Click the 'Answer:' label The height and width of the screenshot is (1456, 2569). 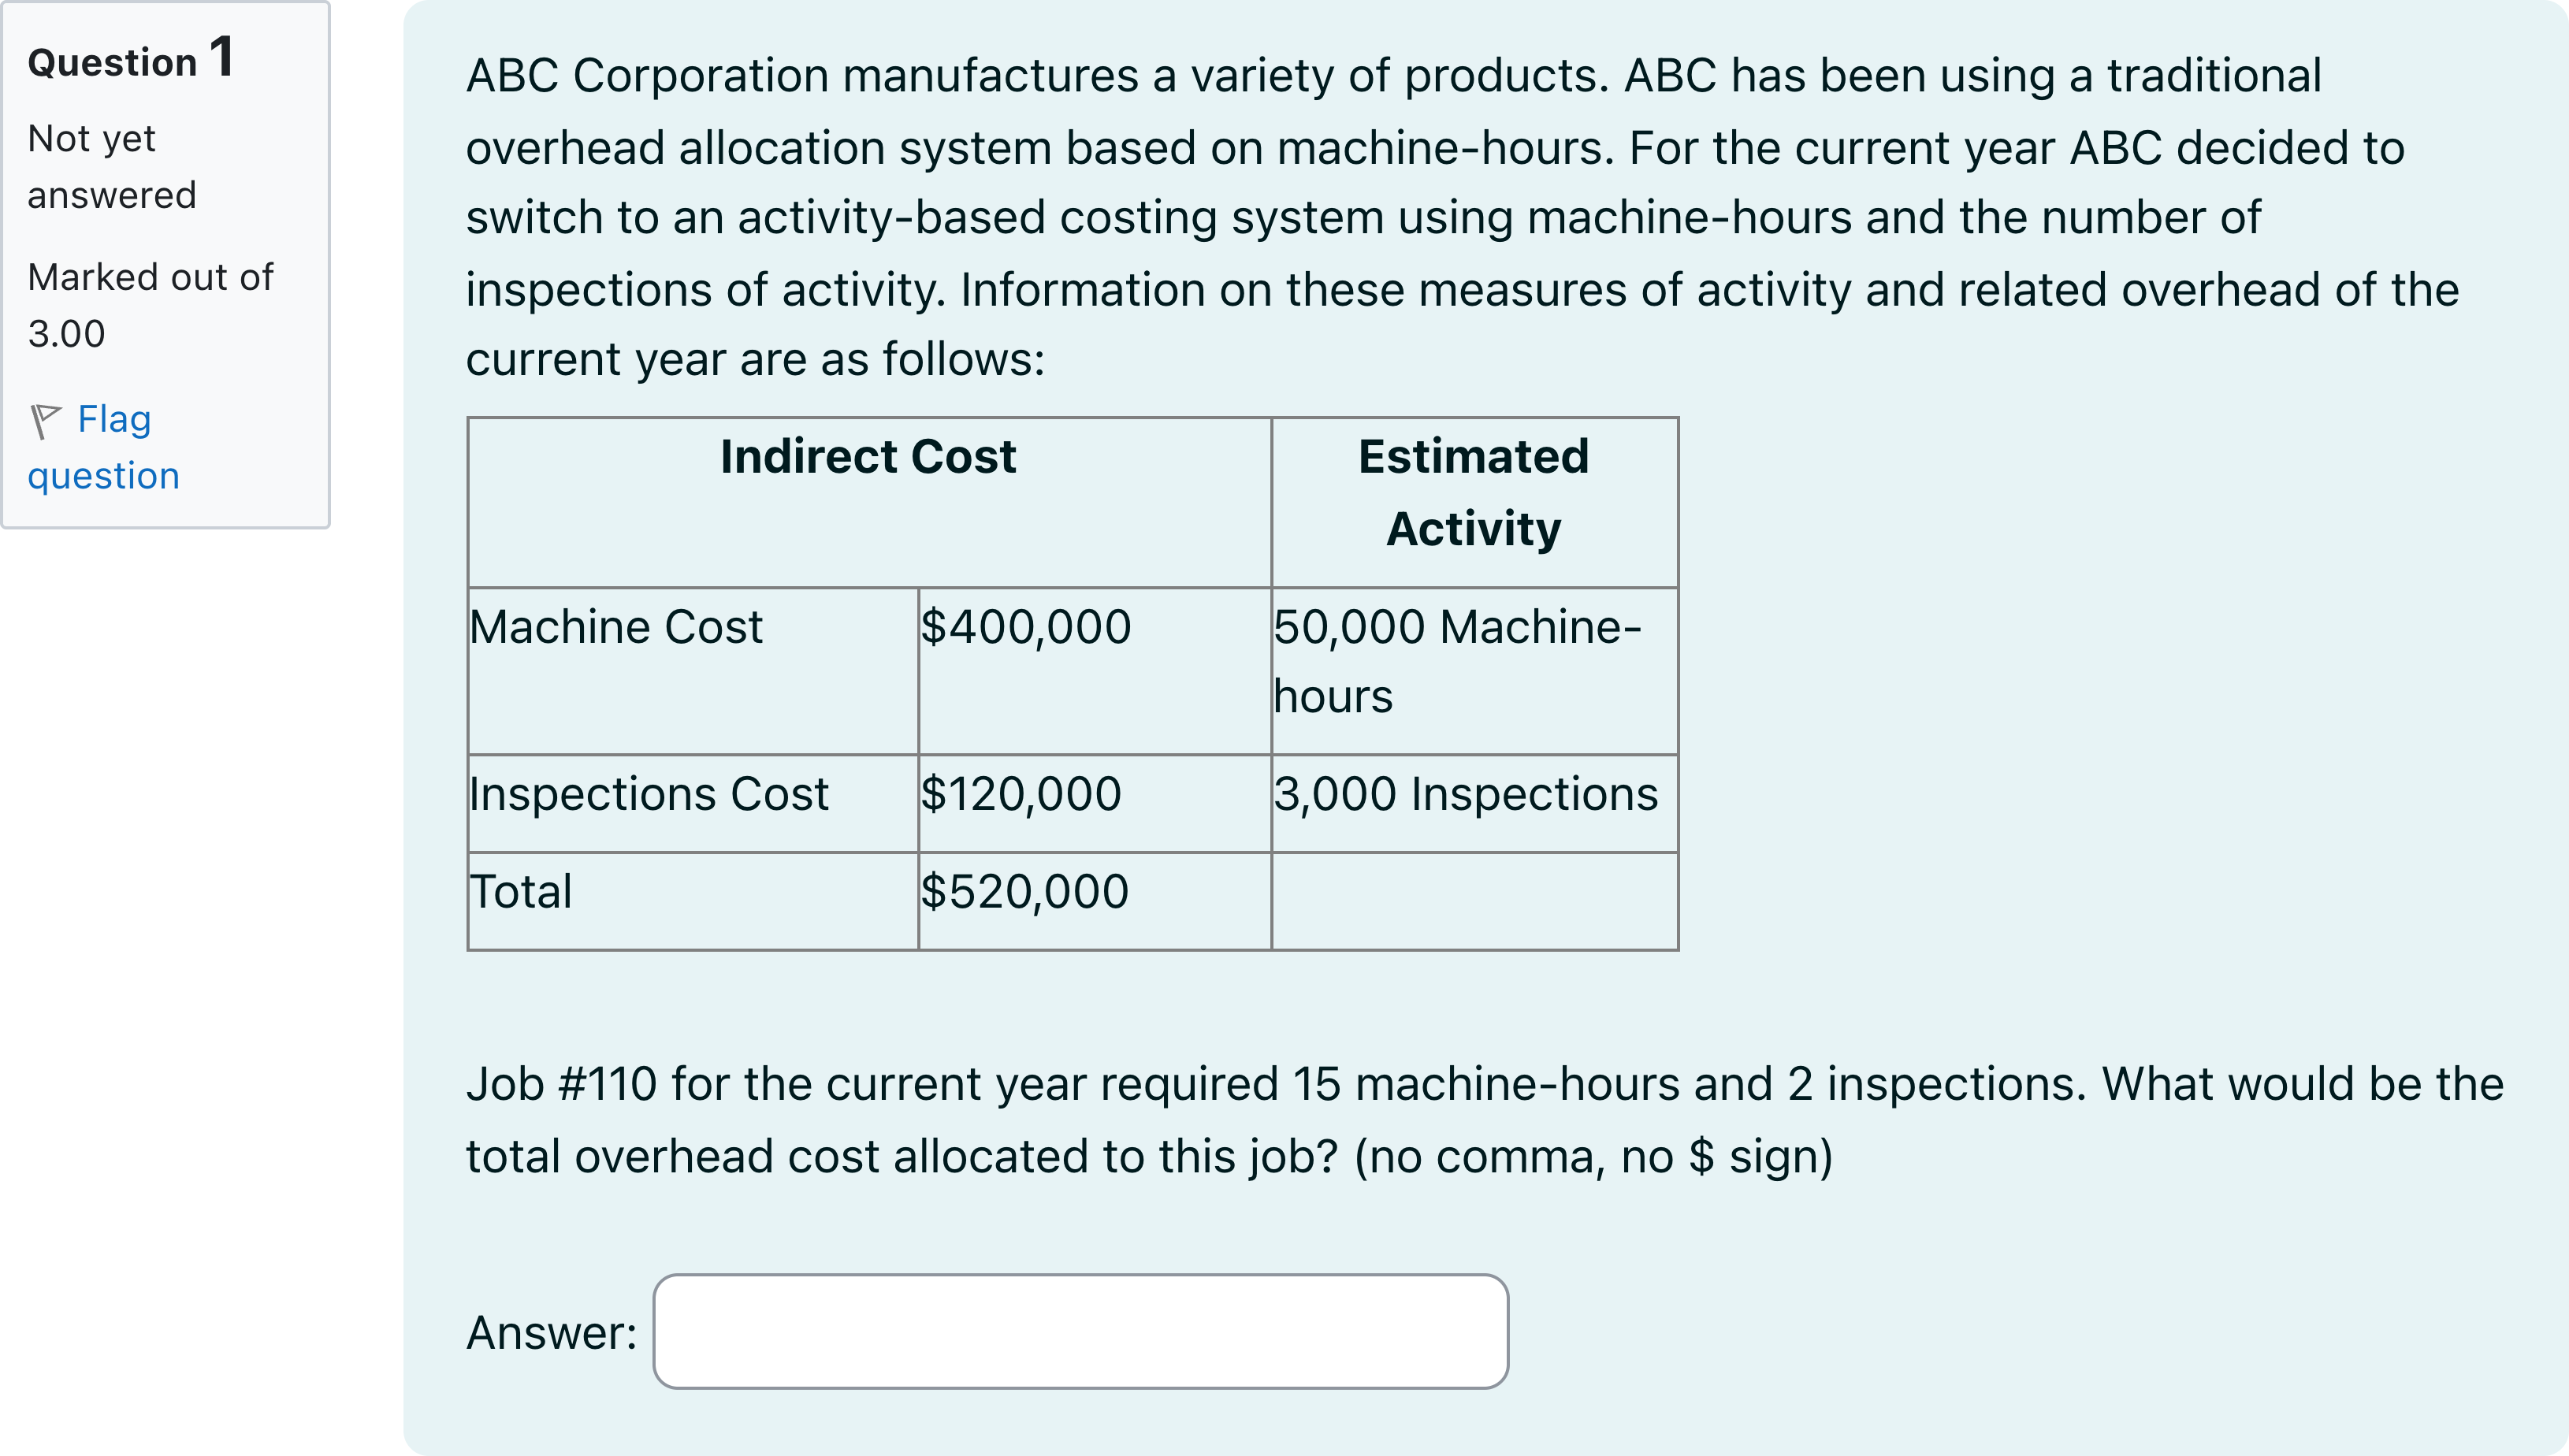551,1333
